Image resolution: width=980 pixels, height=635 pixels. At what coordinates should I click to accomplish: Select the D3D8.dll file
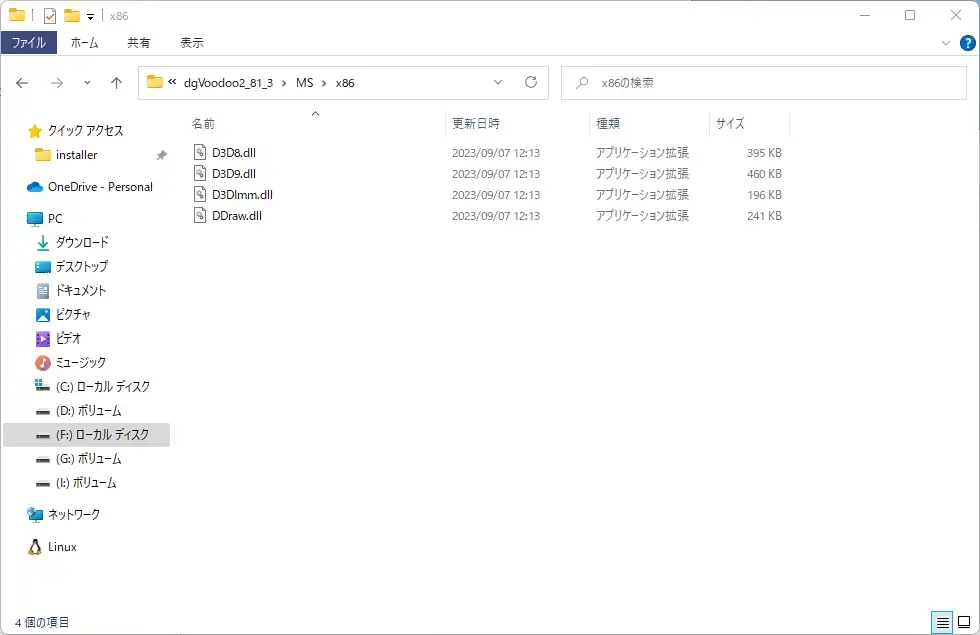coord(235,153)
